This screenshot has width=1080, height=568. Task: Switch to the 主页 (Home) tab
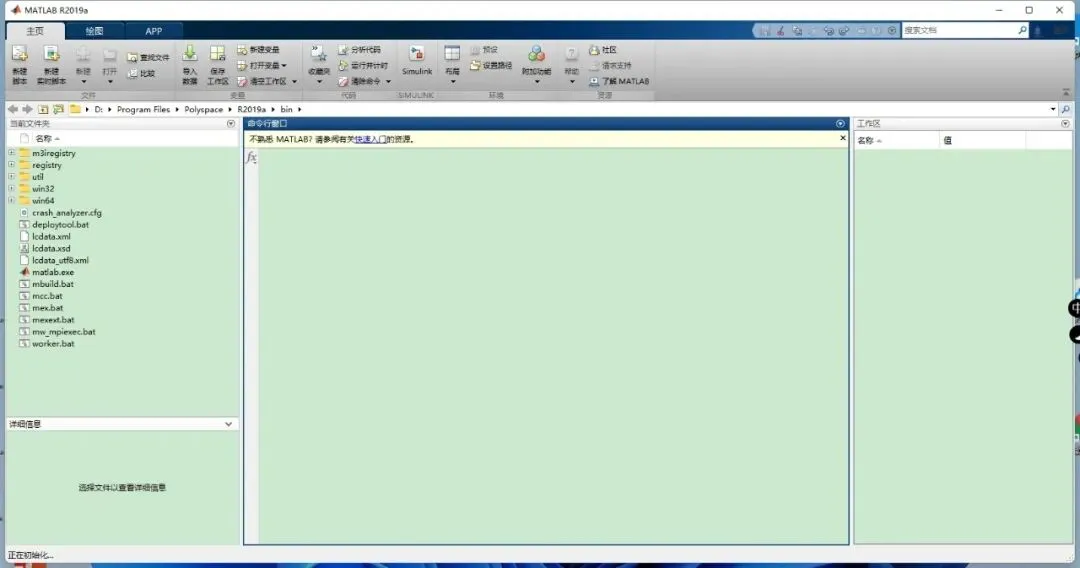click(35, 31)
